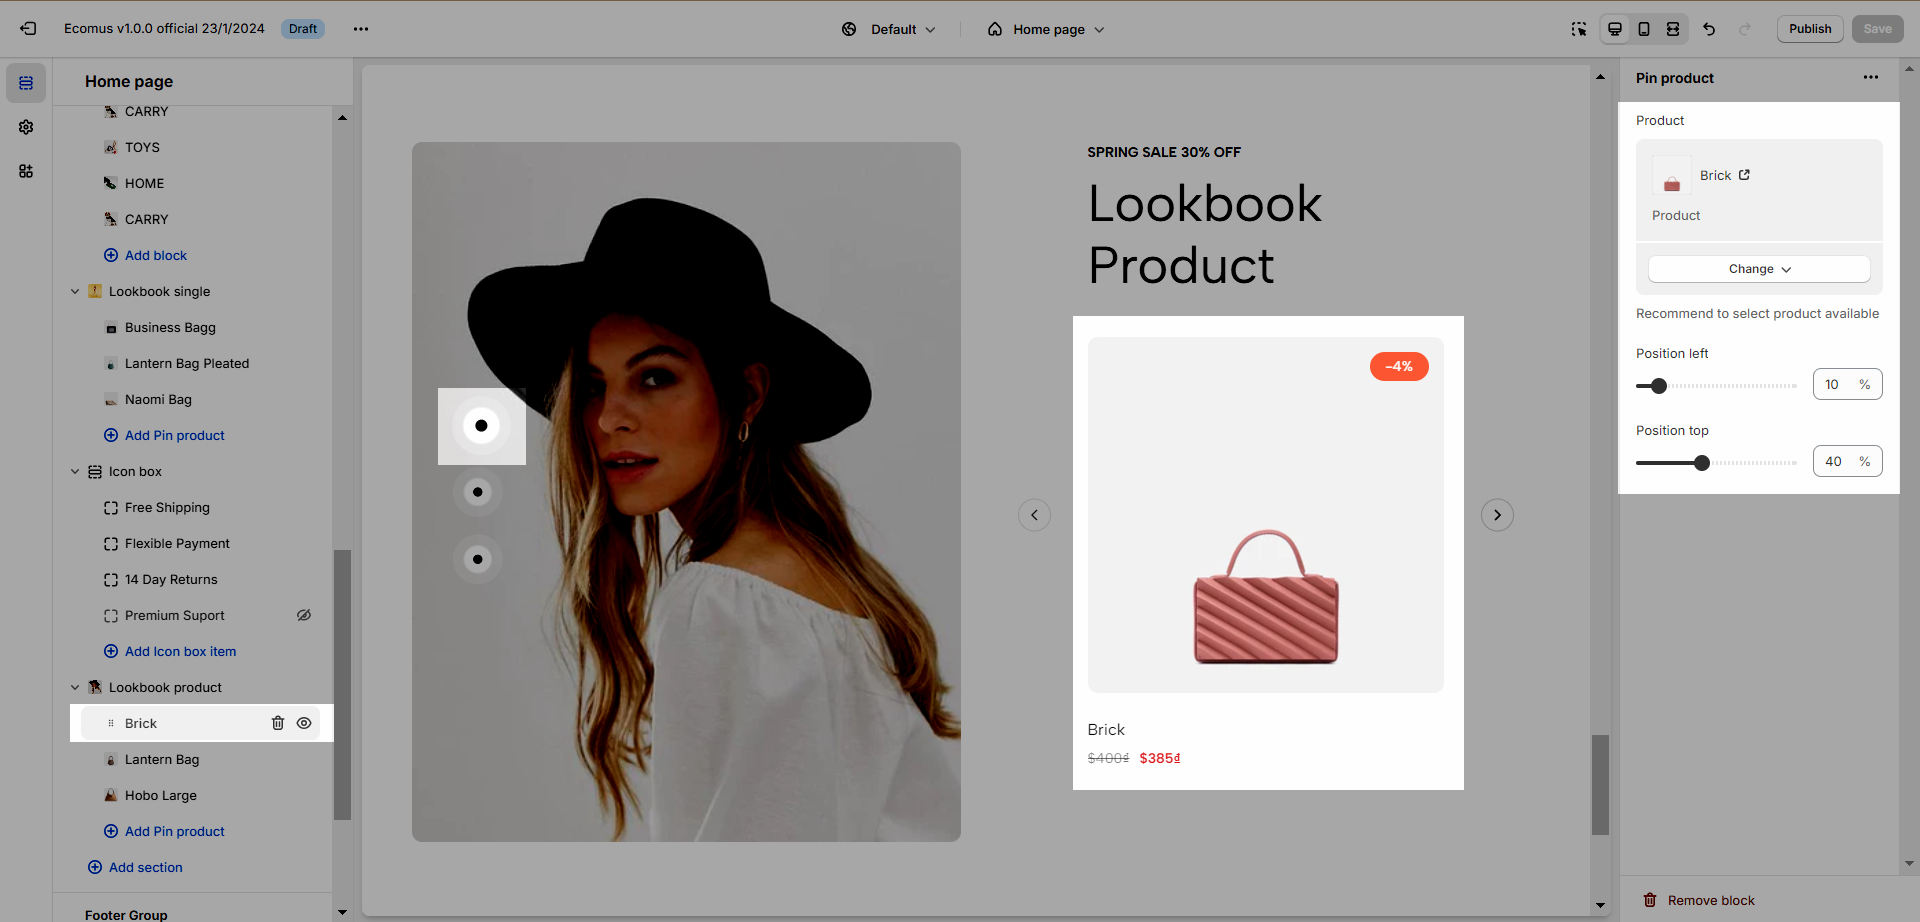Open the App embeds icon in sidebar
1920x922 pixels.
pyautogui.click(x=26, y=171)
